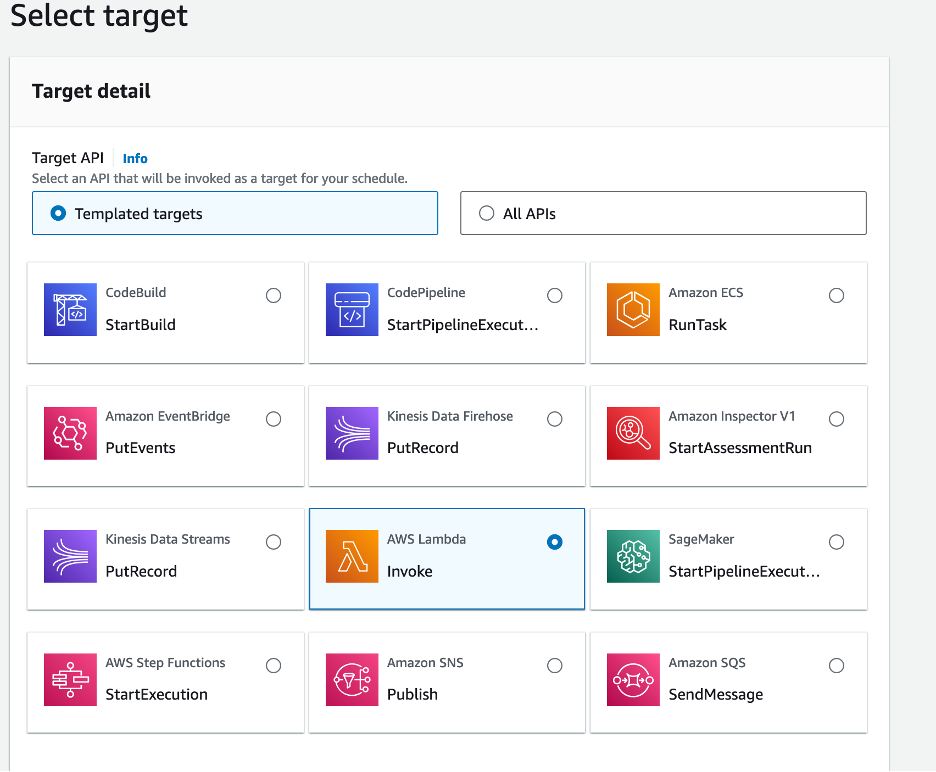Click StartPipelineExecution text under CodePipeline

pyautogui.click(x=463, y=325)
